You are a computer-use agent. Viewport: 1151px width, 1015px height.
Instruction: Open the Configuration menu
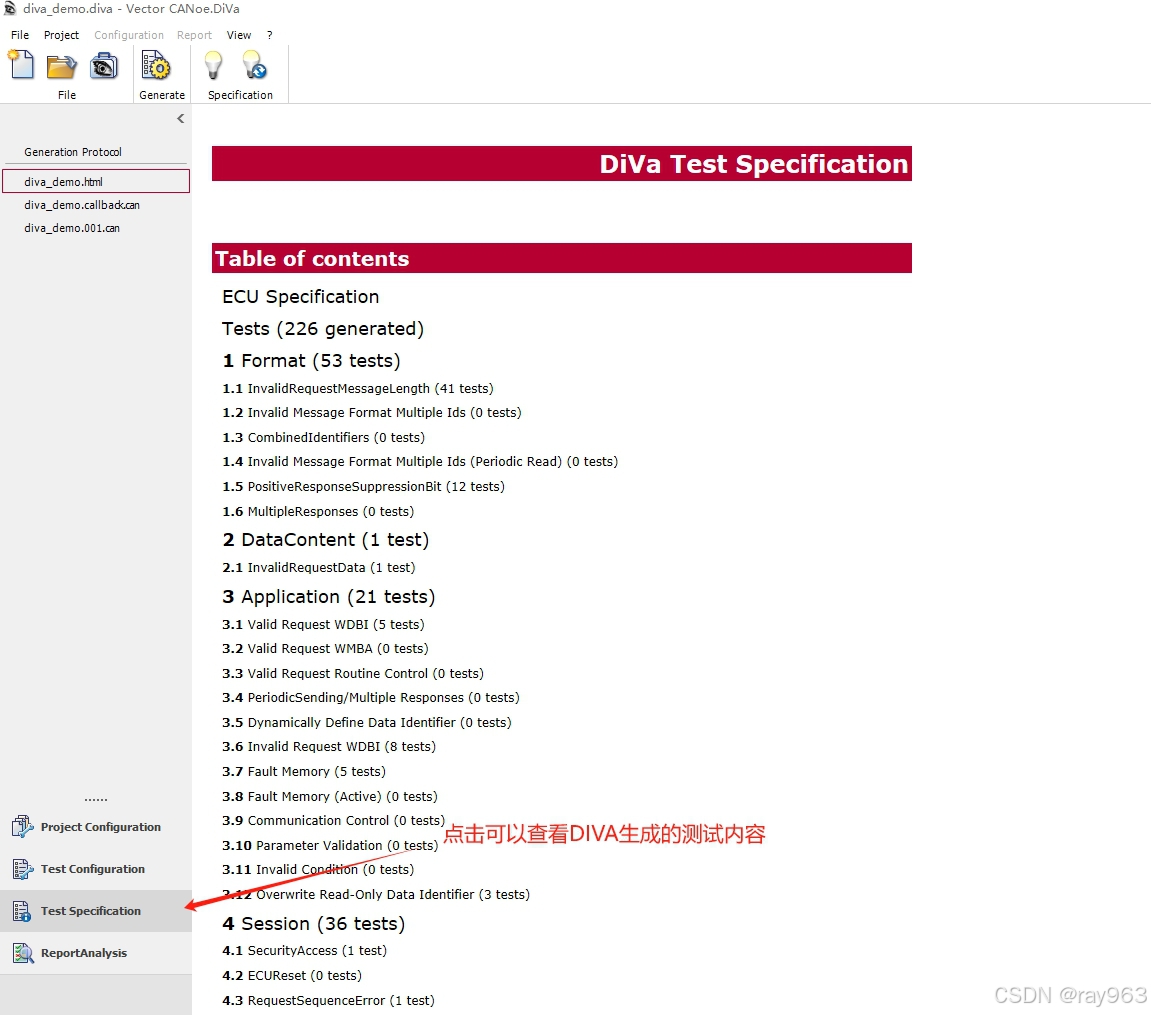click(x=128, y=34)
